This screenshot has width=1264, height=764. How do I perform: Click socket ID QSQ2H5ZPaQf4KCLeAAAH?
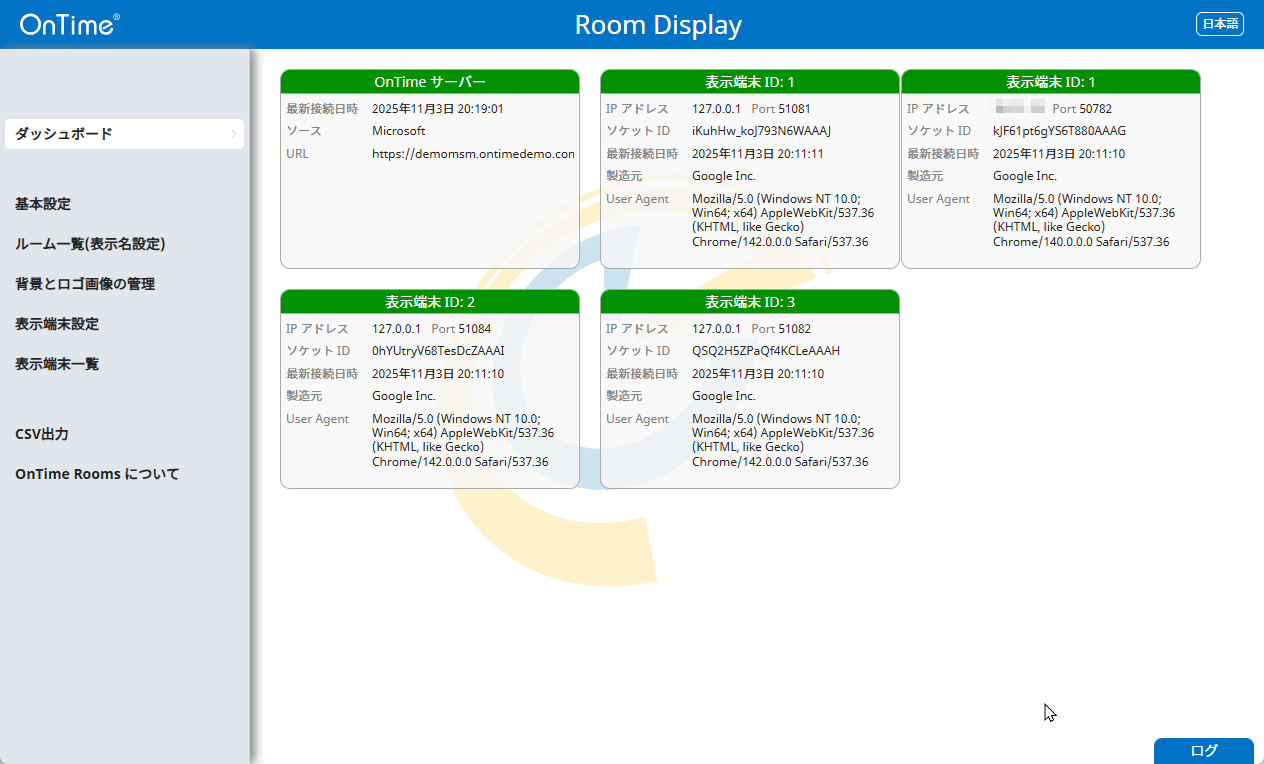click(766, 351)
